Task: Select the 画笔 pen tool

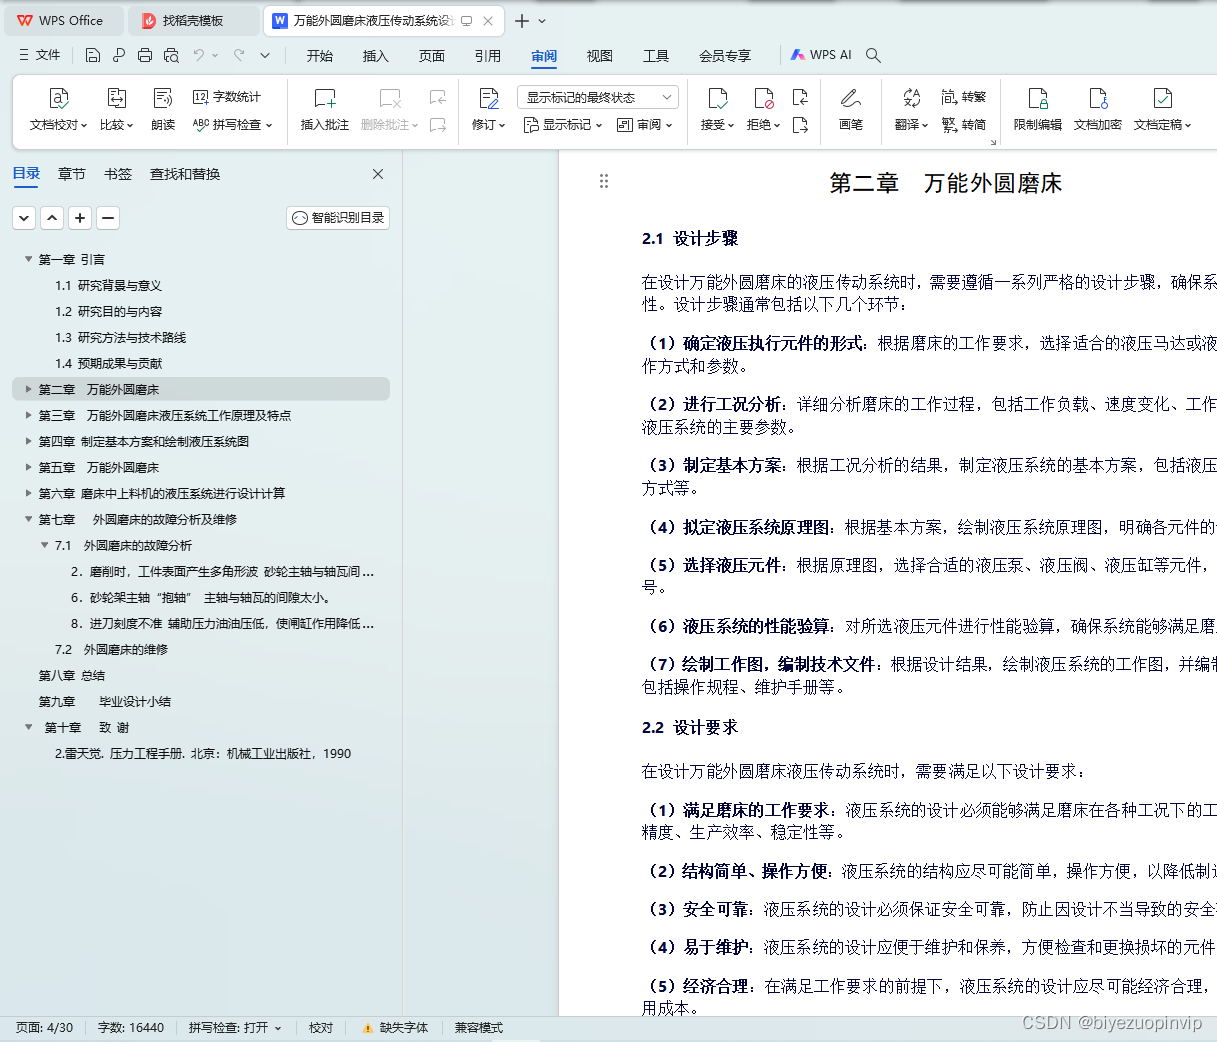Action: (x=851, y=110)
